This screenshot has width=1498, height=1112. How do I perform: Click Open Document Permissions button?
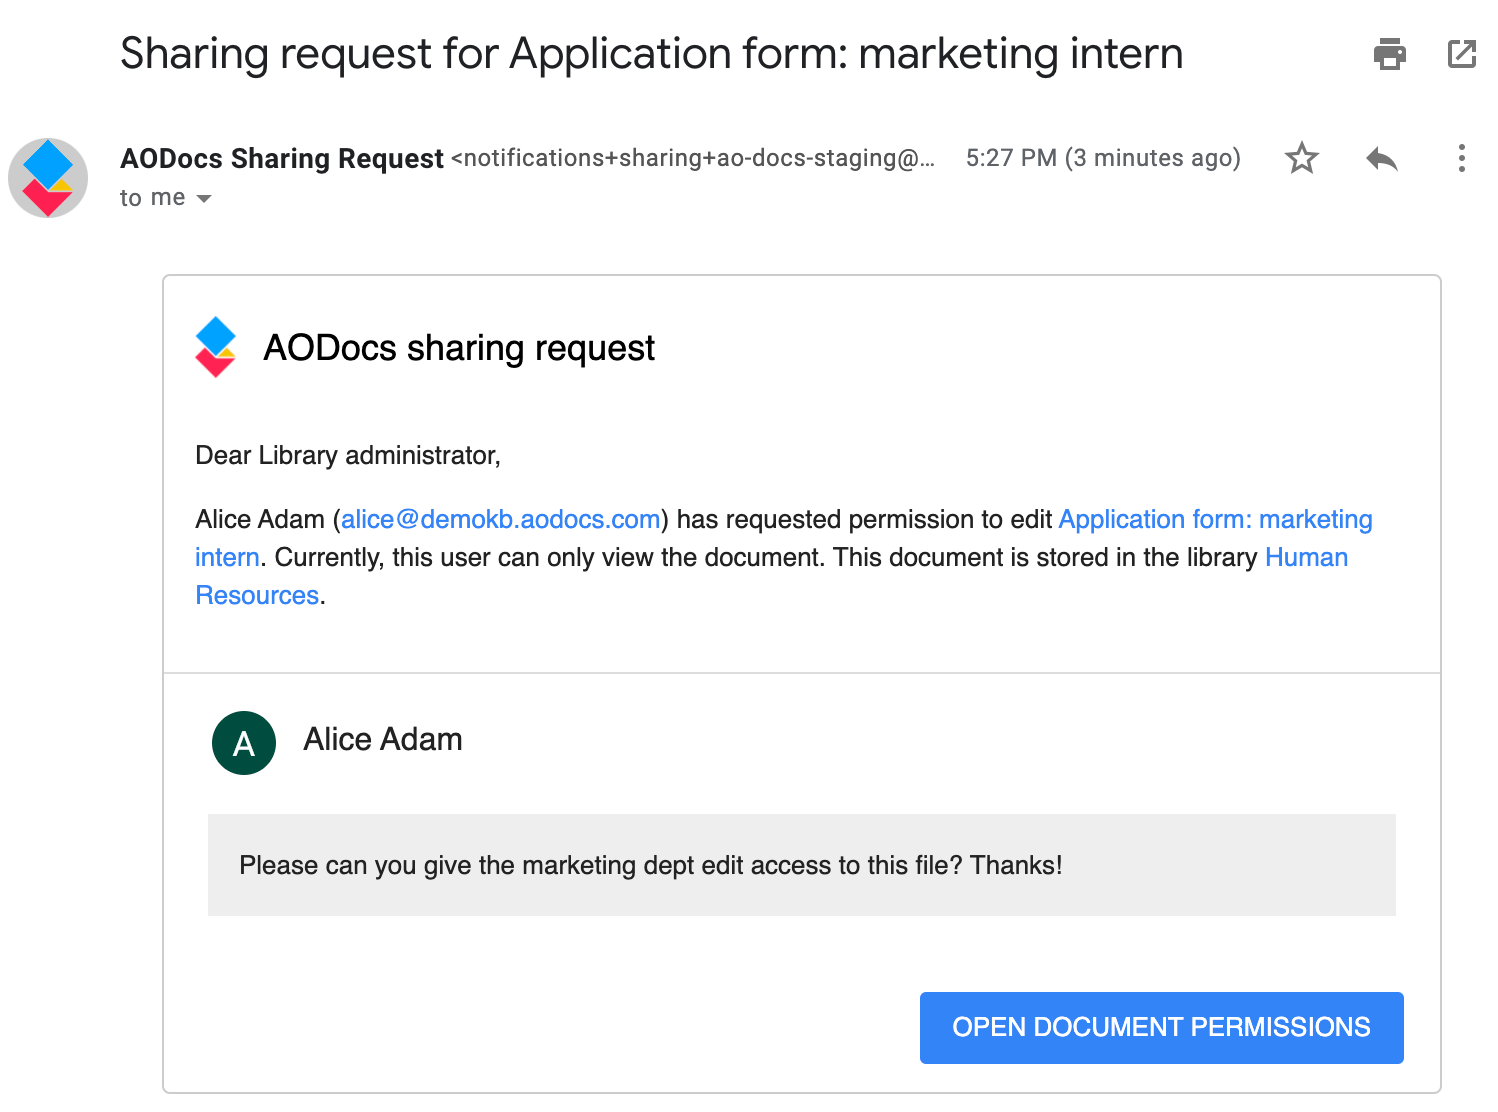pos(1161,1027)
